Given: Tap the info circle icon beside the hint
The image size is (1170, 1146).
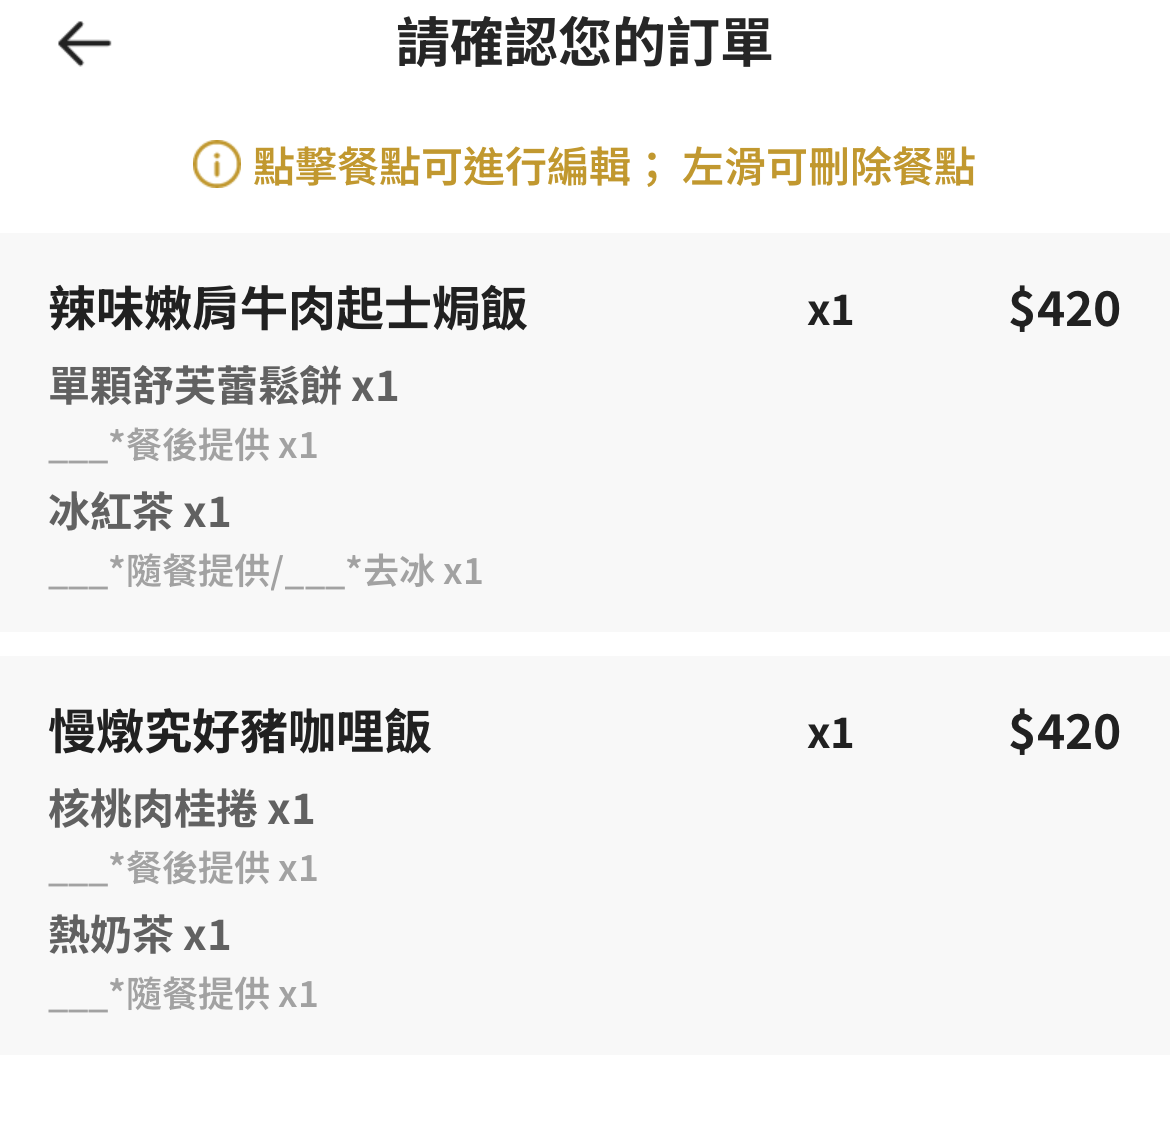Looking at the screenshot, I should (x=216, y=165).
